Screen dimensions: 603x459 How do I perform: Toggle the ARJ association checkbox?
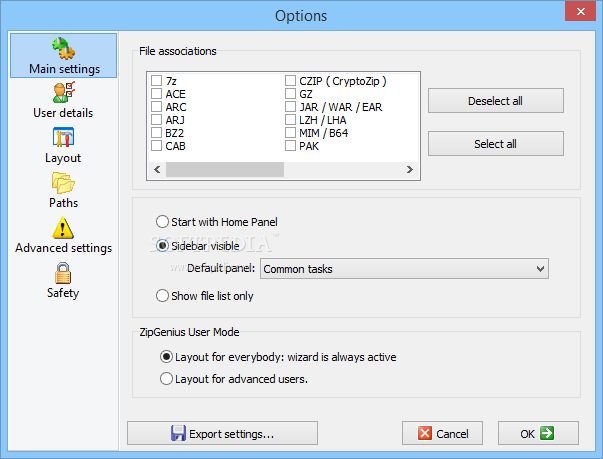(x=157, y=120)
